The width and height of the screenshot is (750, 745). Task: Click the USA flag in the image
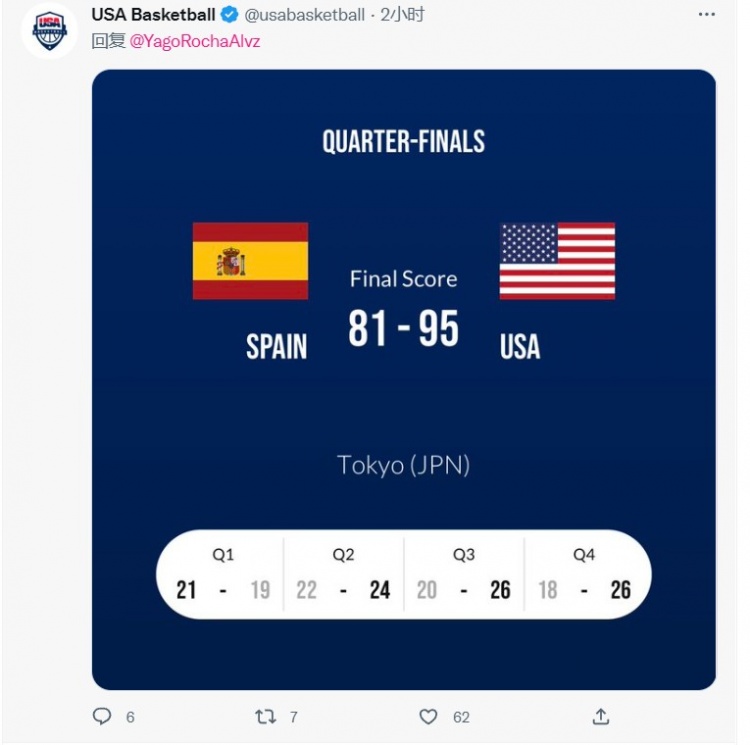click(x=557, y=261)
